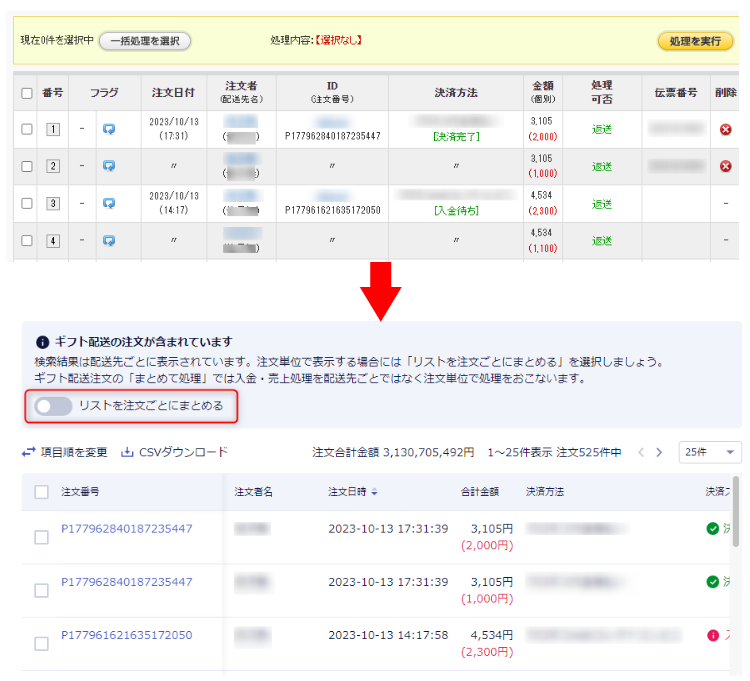The image size is (750, 681).
Task: Click the flag icon in row 1
Action: (x=109, y=129)
